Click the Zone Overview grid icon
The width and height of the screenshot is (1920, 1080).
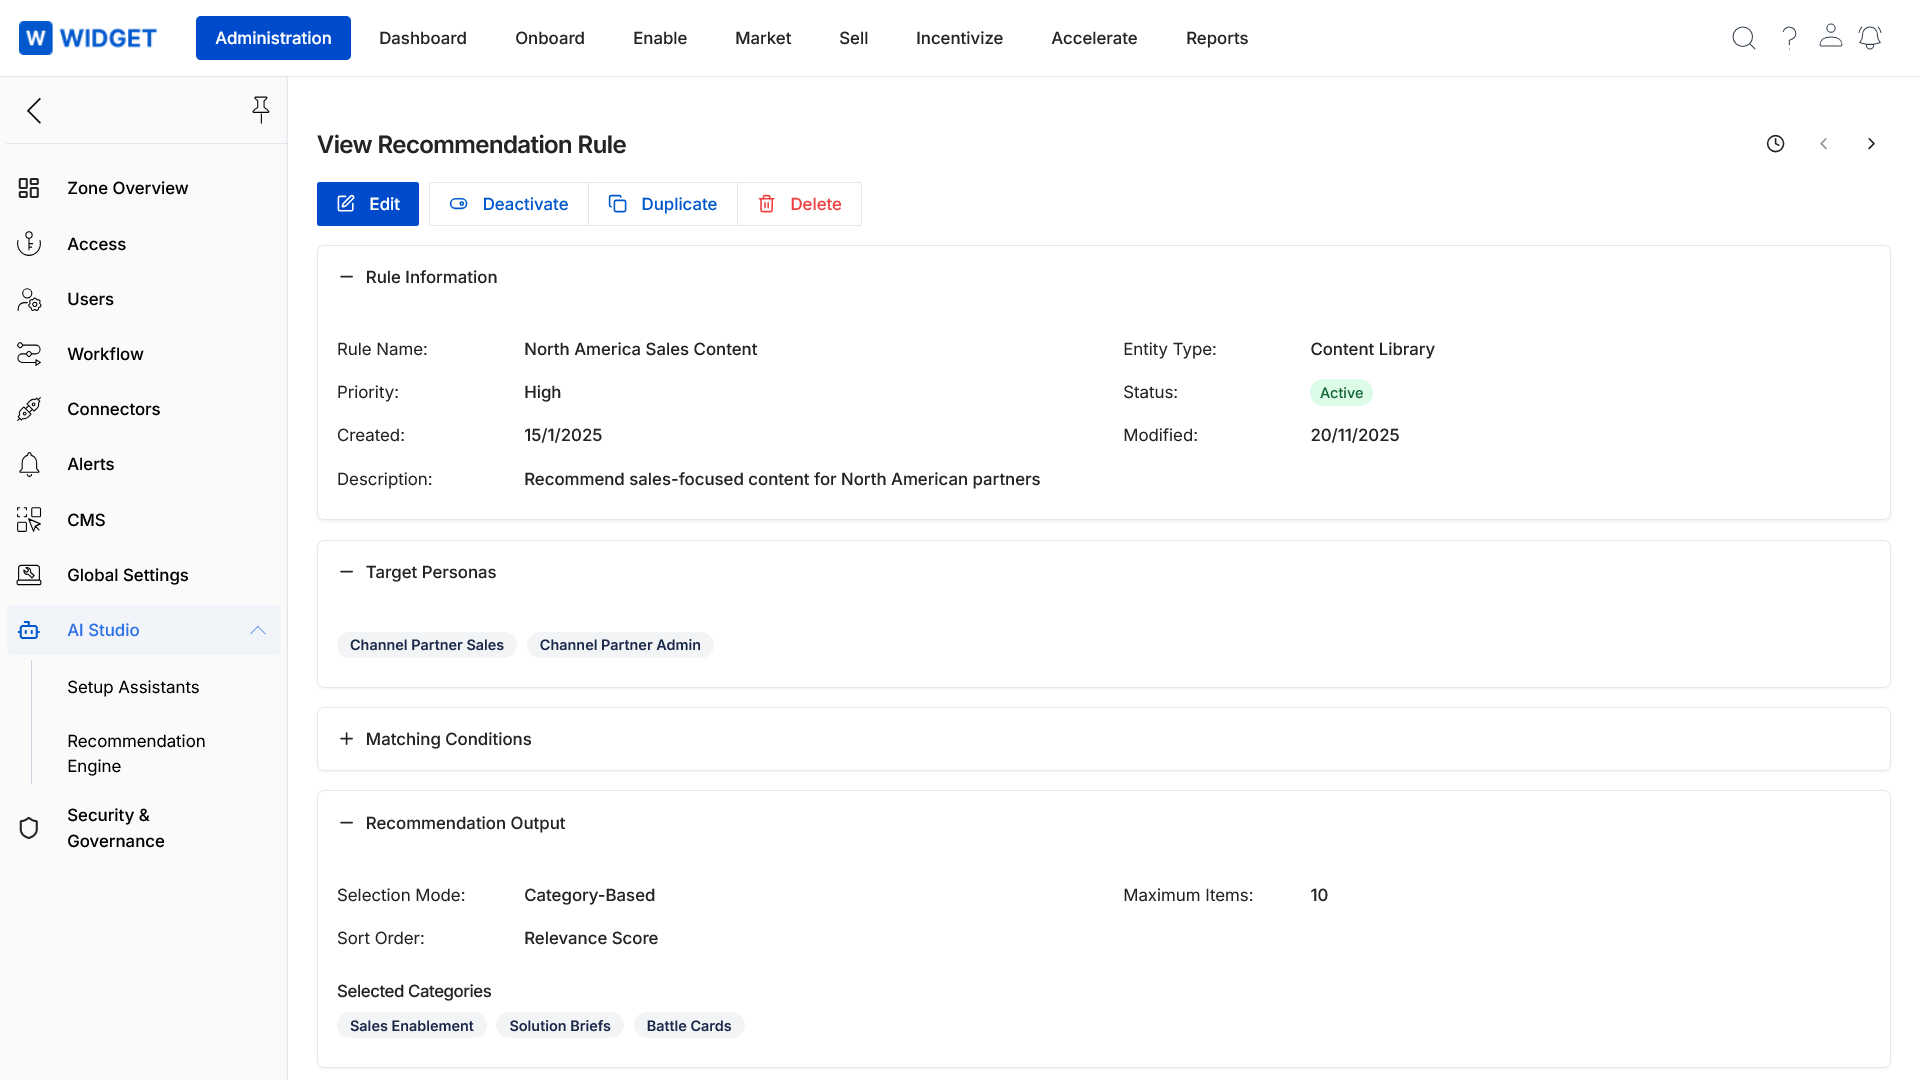[x=29, y=188]
